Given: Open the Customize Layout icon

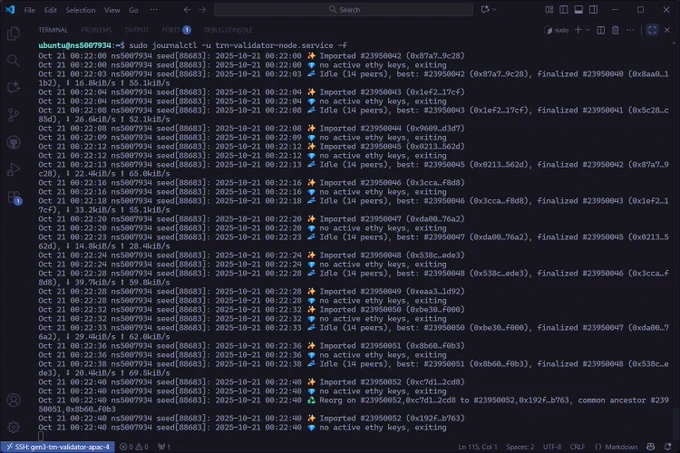Looking at the screenshot, I should pos(549,10).
